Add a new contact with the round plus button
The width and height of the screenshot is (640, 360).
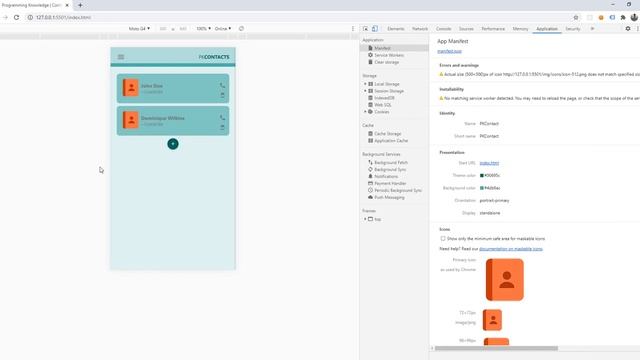coord(173,144)
